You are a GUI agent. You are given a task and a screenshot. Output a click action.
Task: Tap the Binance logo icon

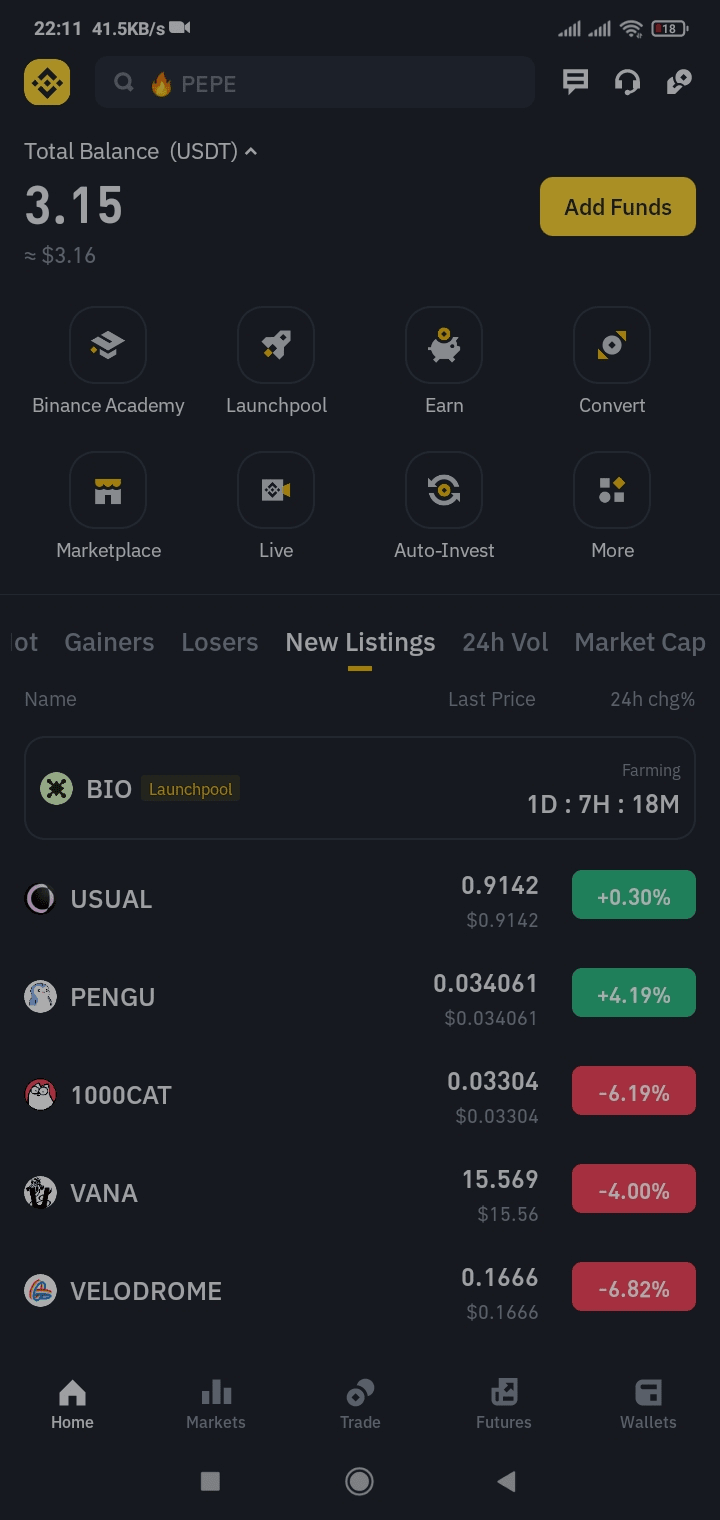point(47,82)
